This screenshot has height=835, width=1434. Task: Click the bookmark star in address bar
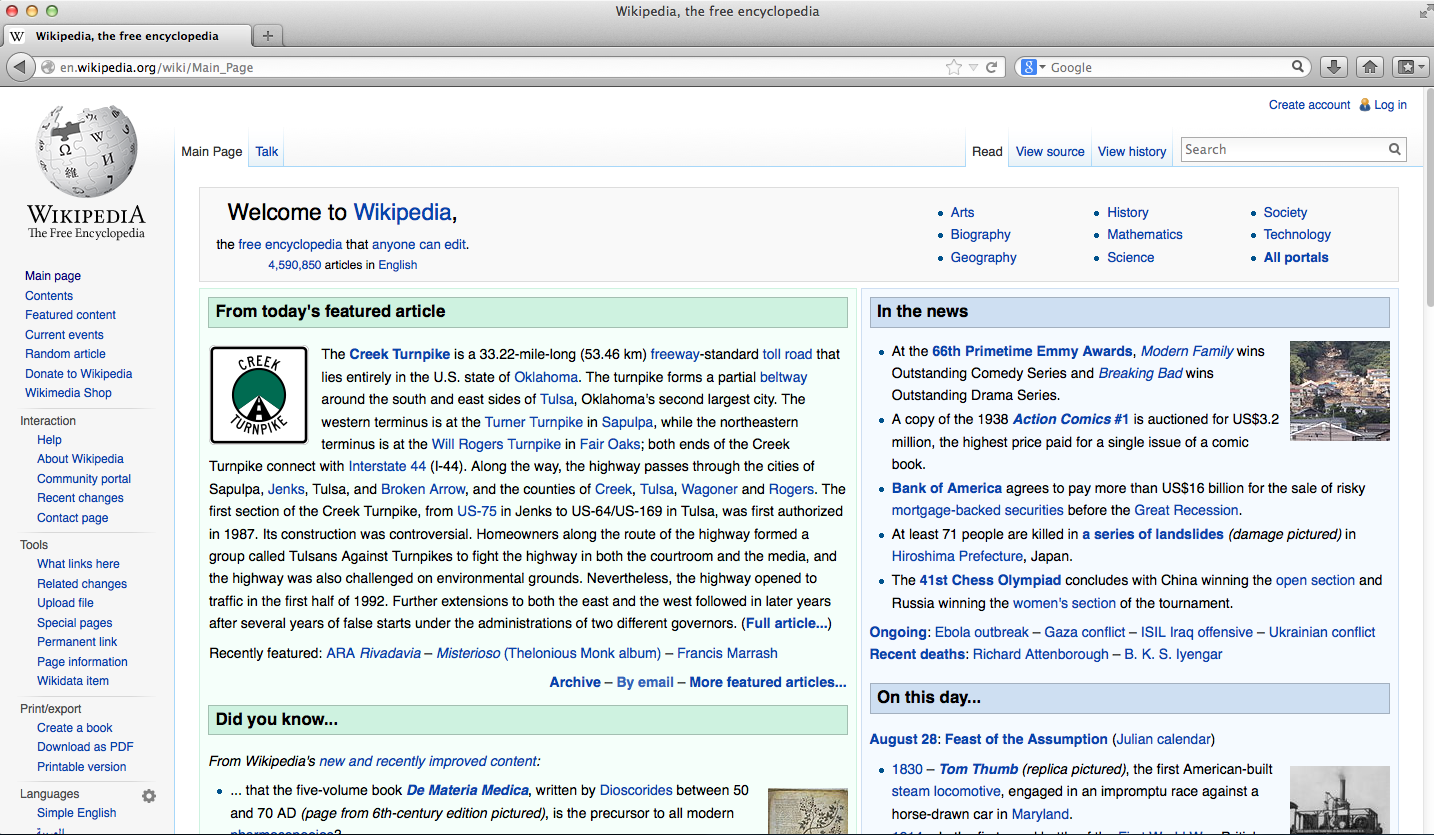click(x=954, y=67)
